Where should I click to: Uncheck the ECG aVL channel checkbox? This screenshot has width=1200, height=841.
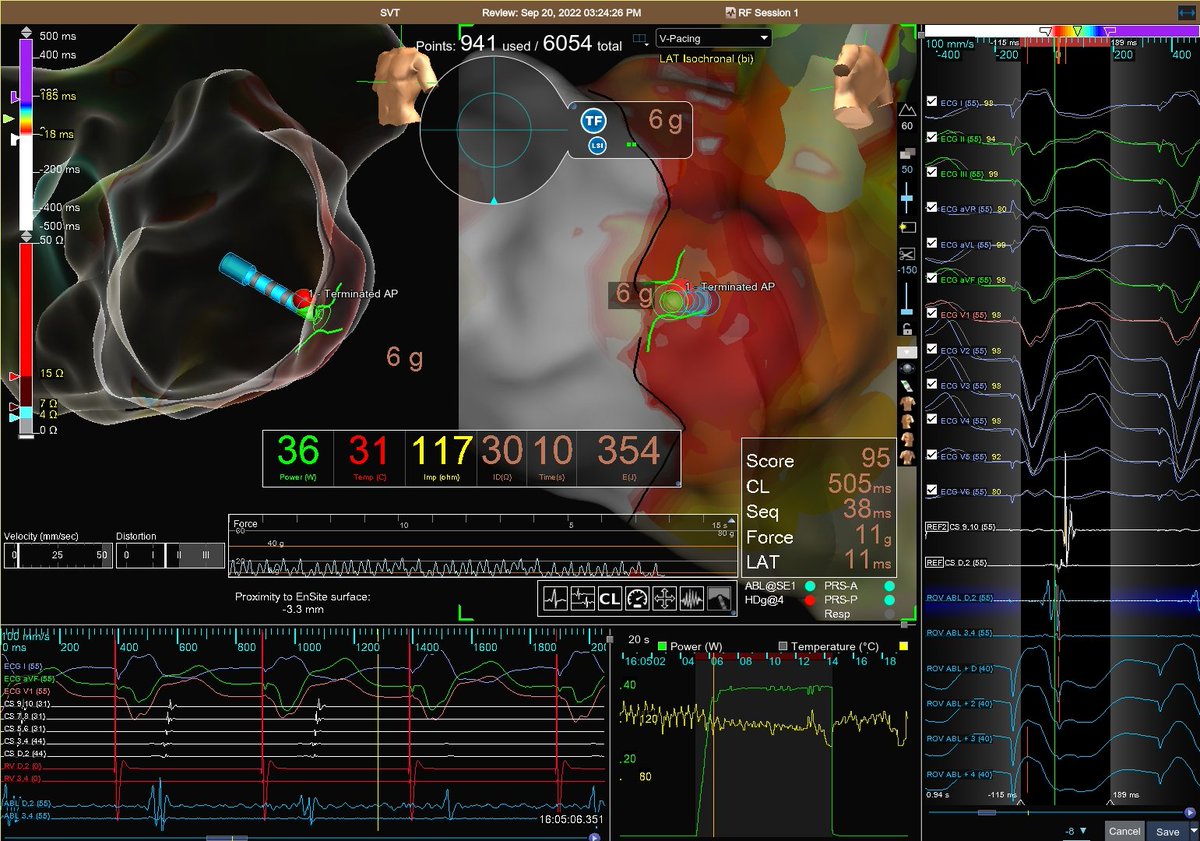pyautogui.click(x=932, y=243)
